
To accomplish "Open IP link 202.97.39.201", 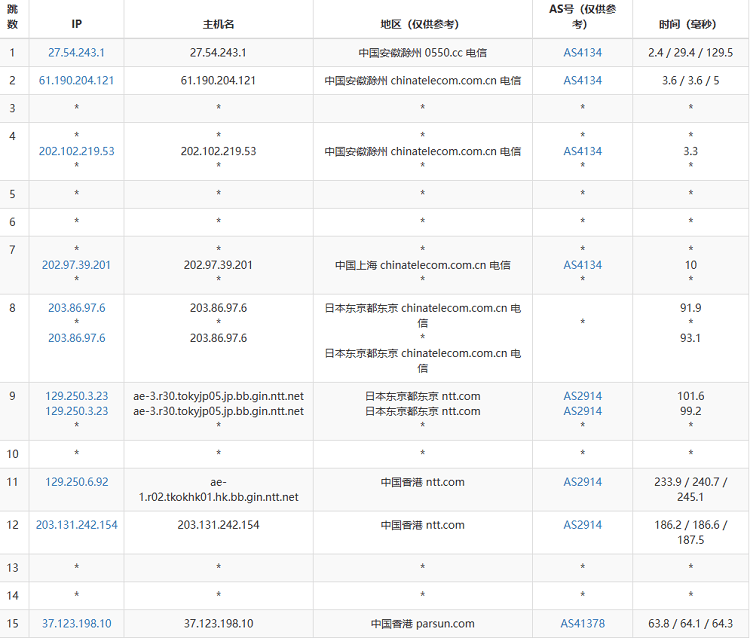I will tap(77, 265).
